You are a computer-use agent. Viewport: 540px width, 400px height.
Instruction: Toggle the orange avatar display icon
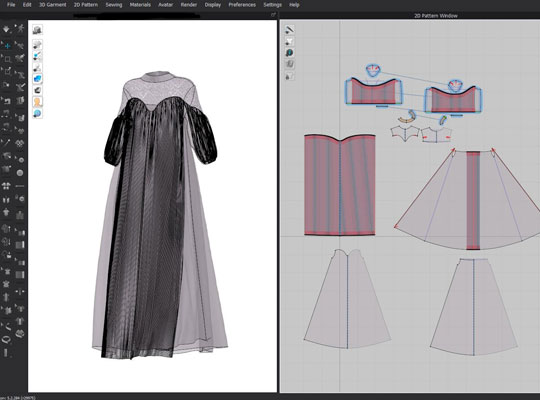coord(38,102)
